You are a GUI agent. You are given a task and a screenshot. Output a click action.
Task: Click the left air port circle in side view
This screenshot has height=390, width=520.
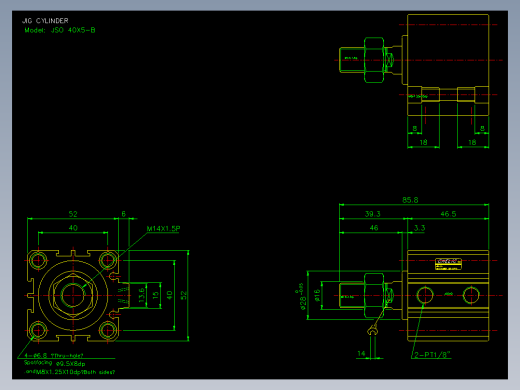click(425, 295)
